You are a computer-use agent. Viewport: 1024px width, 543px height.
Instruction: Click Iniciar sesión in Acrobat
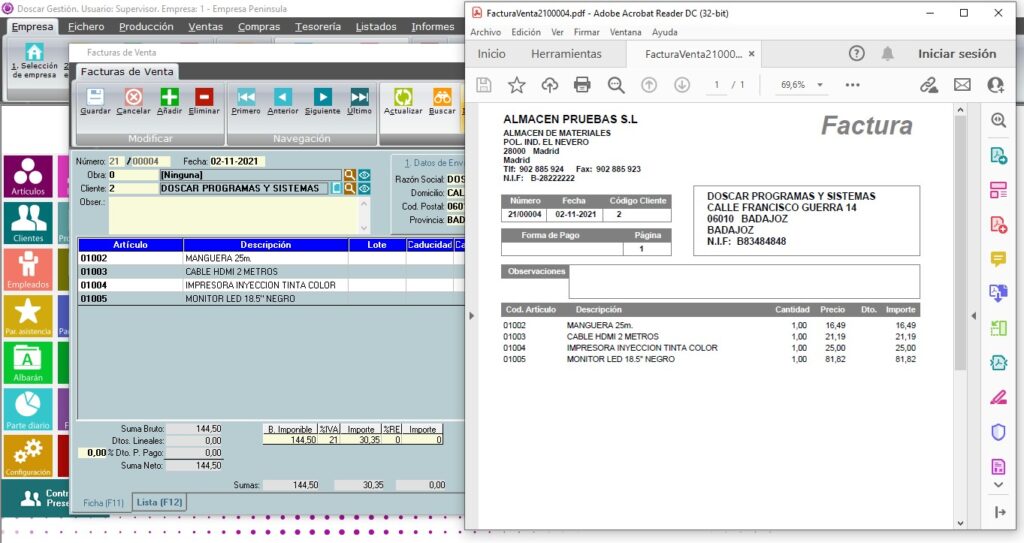(x=957, y=54)
